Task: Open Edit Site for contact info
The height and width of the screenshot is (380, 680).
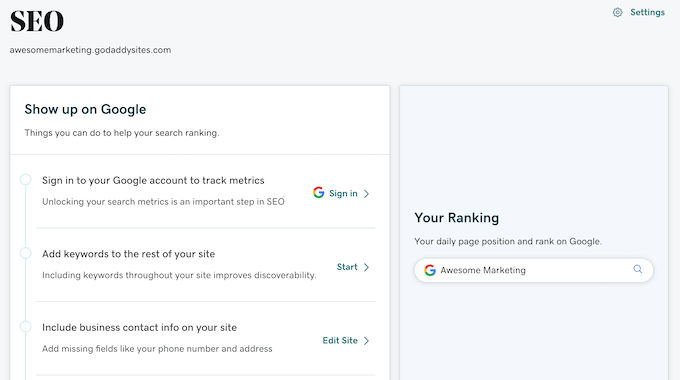Action: 340,341
